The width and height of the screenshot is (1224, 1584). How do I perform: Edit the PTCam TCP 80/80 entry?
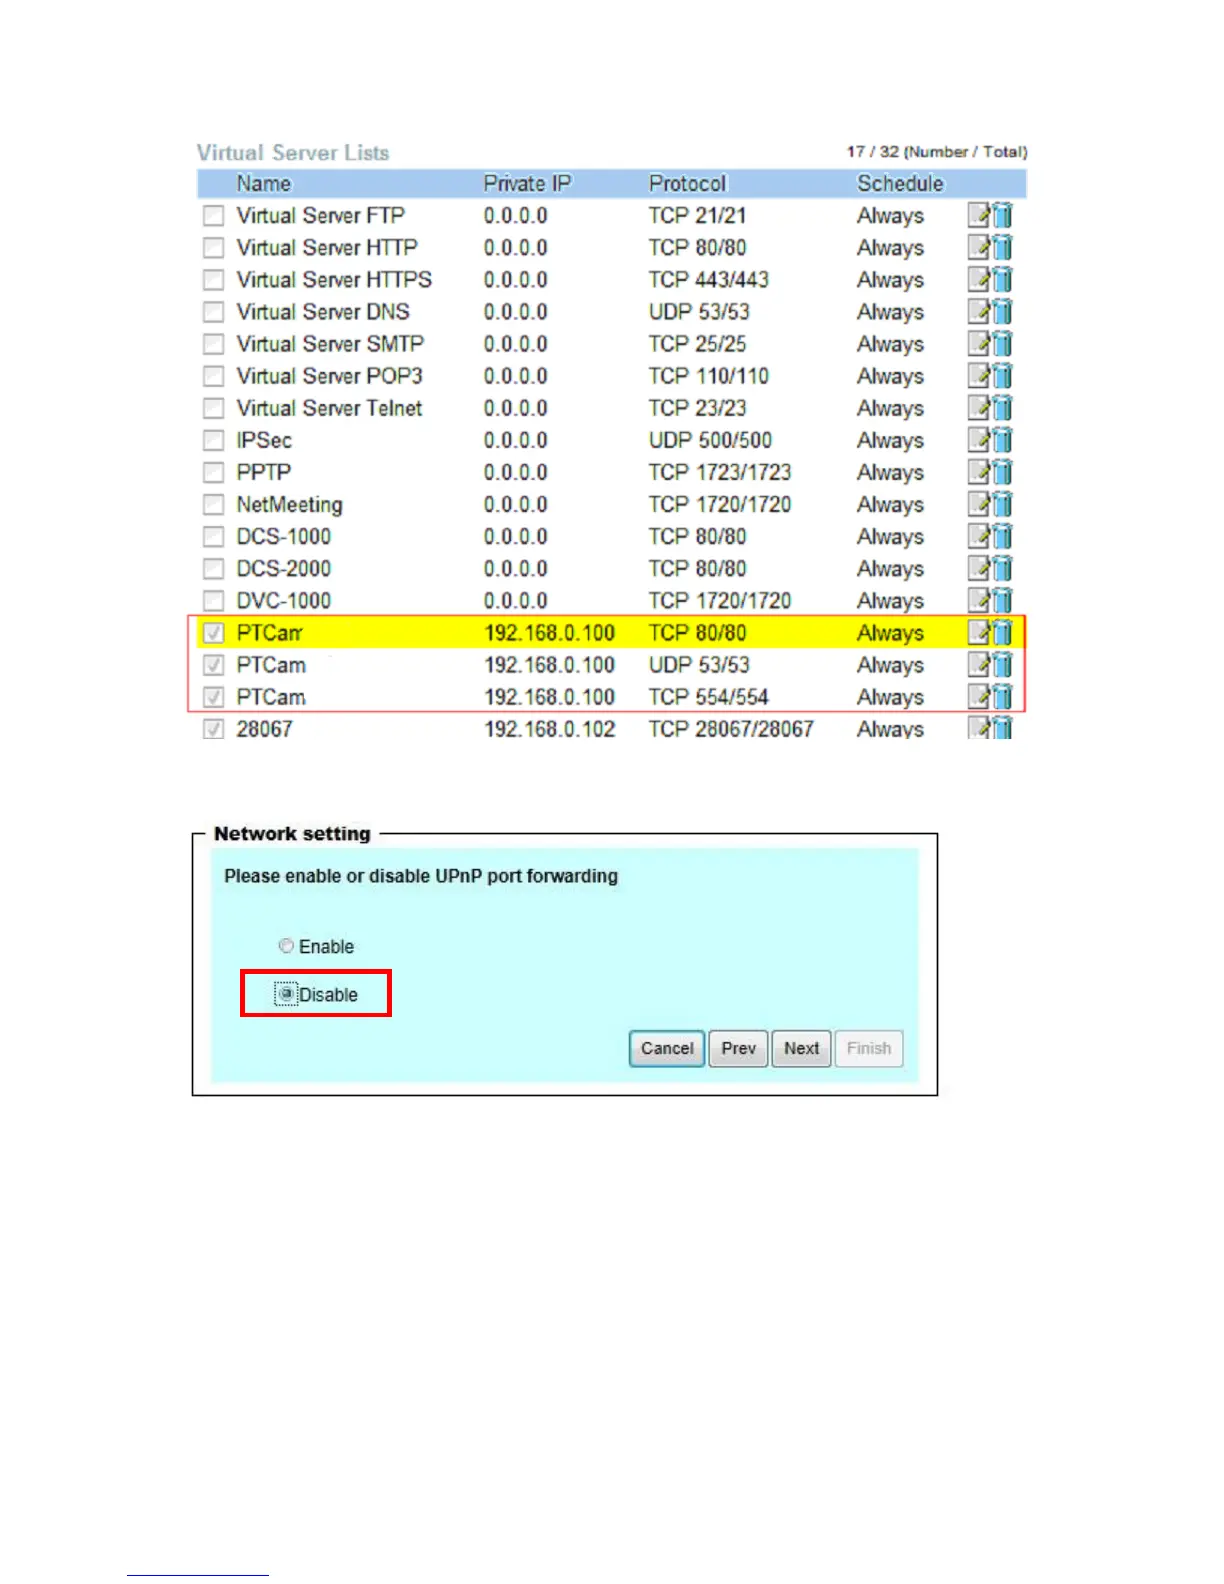point(979,632)
